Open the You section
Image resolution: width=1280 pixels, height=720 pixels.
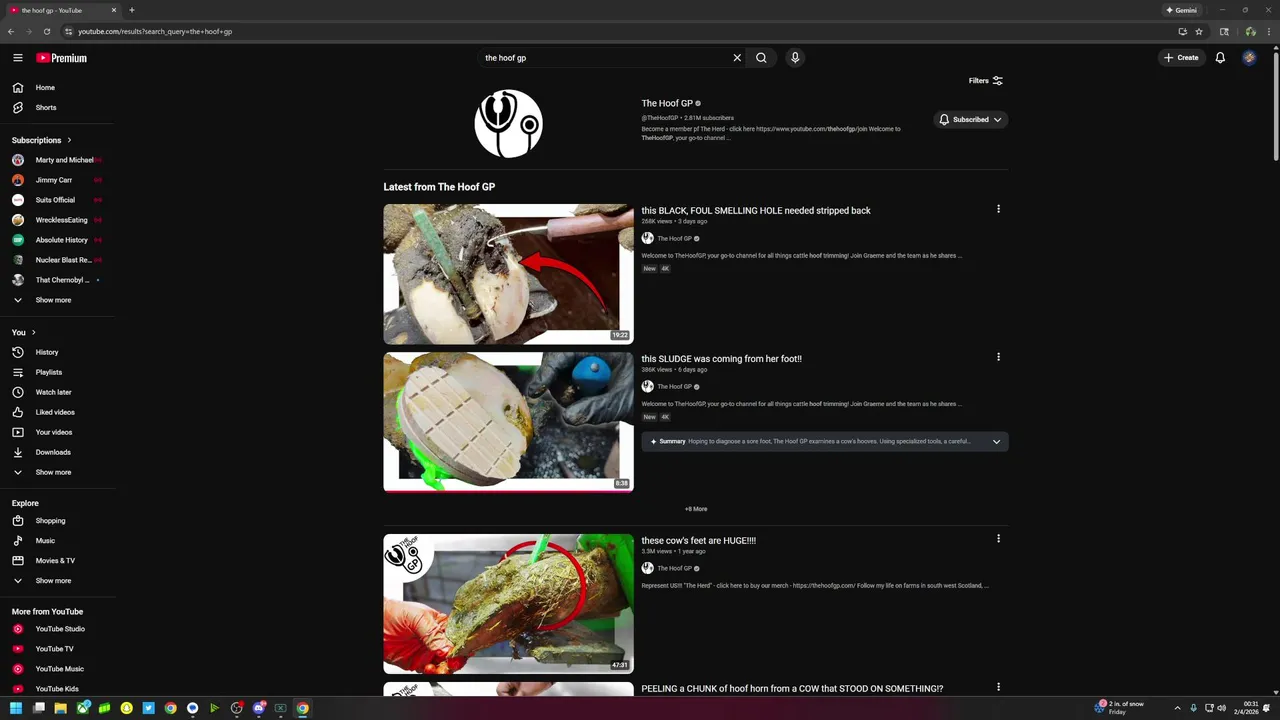click(x=24, y=332)
